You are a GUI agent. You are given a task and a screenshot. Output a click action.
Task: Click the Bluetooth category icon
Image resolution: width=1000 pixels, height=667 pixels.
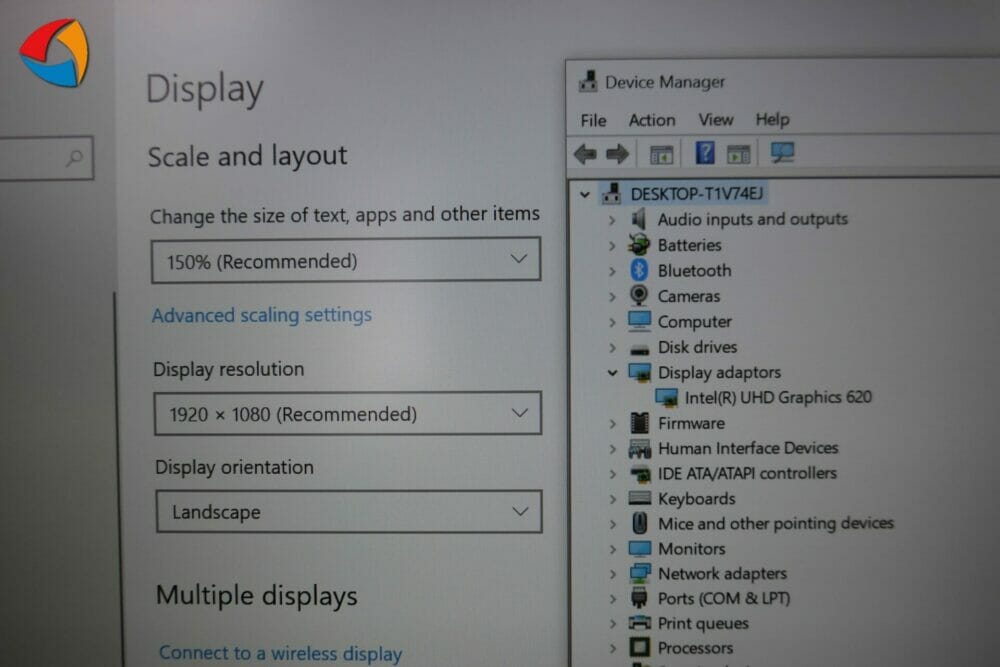[x=639, y=270]
